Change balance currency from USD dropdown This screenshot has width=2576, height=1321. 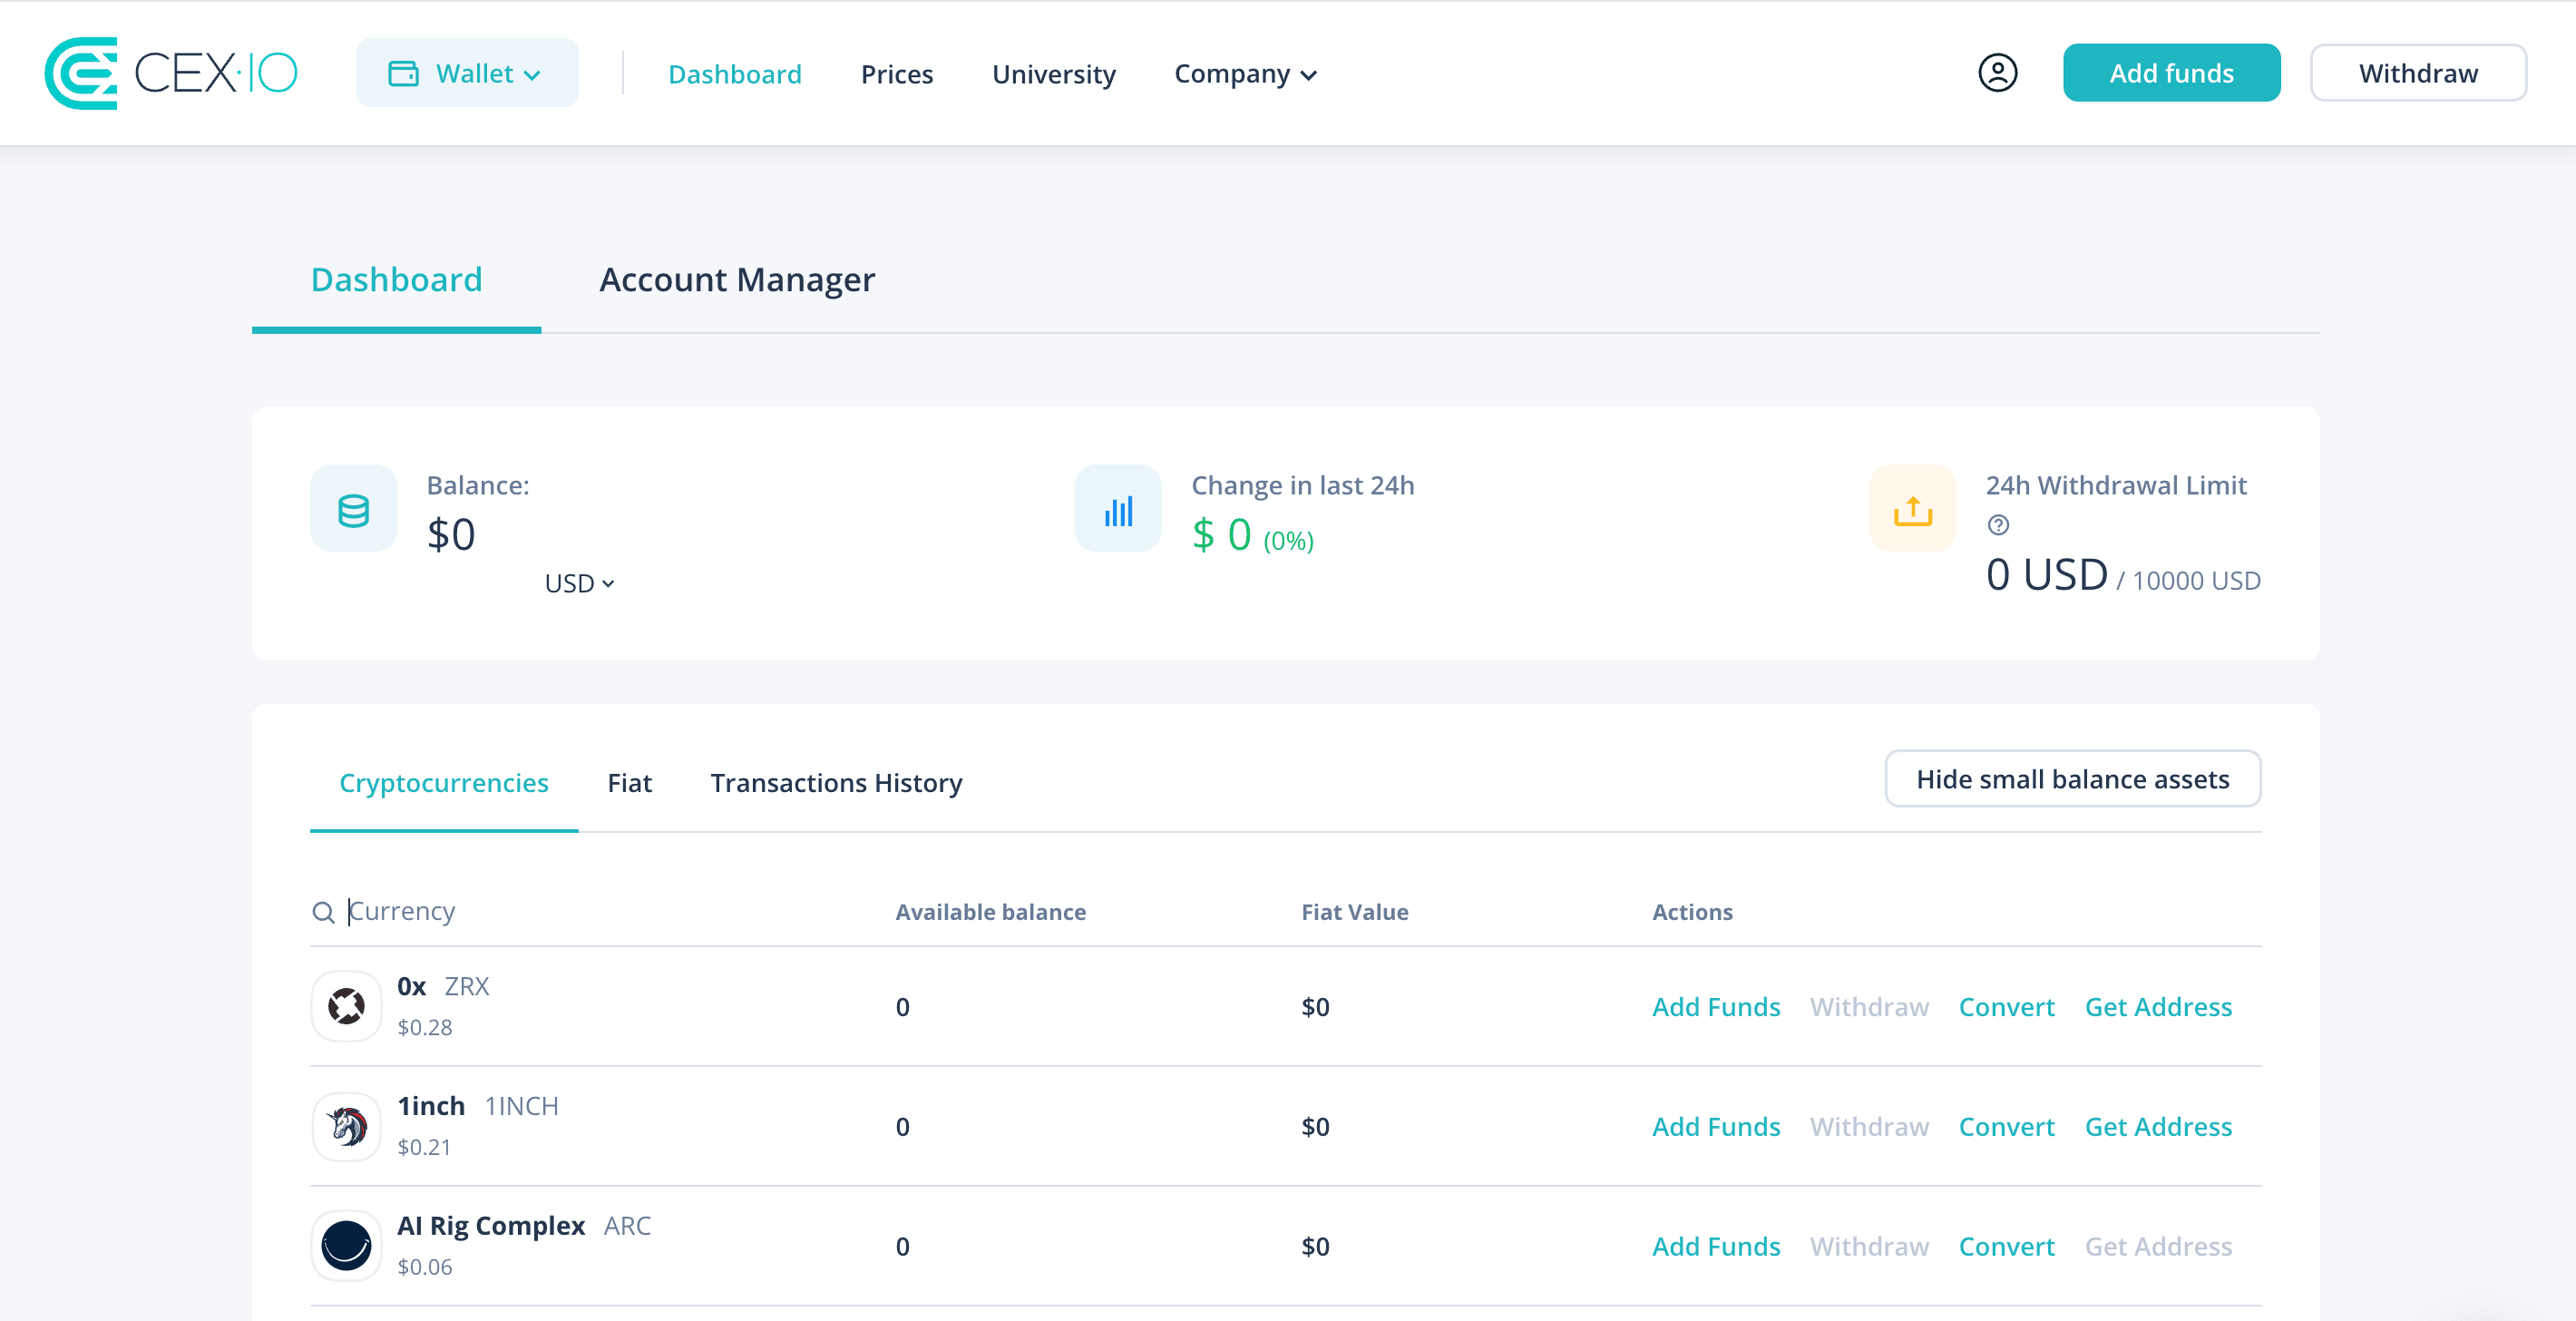pos(579,583)
